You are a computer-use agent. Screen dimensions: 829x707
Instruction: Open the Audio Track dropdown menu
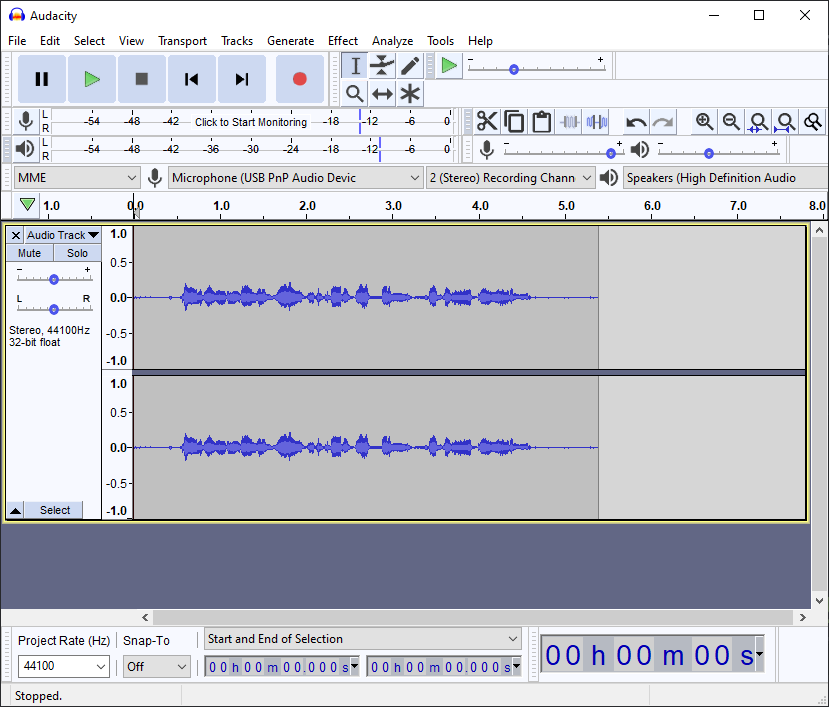[63, 235]
